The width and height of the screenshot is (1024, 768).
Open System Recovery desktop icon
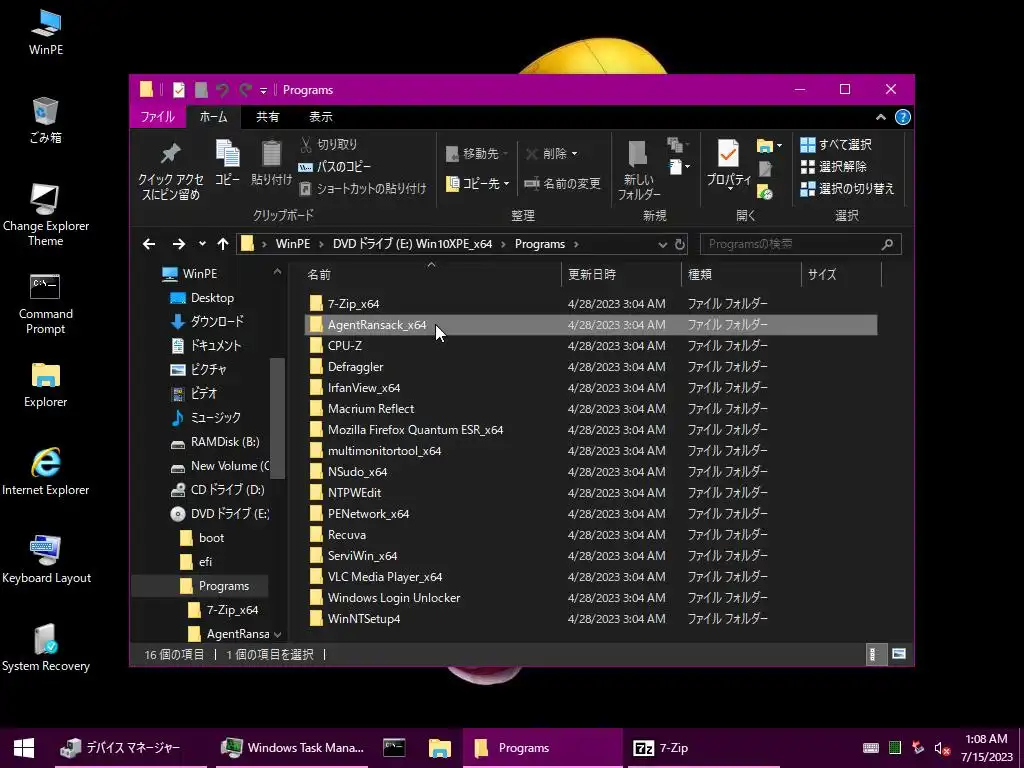pyautogui.click(x=46, y=648)
